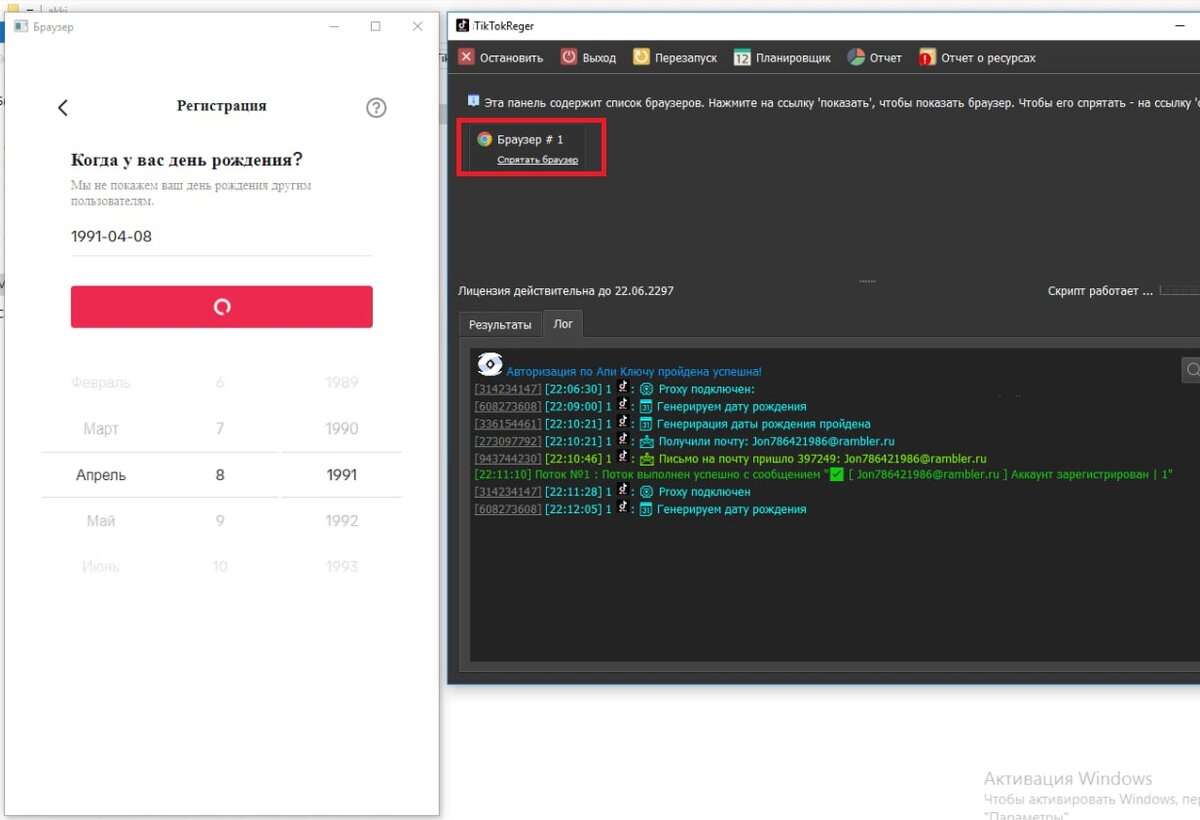Click the calendar scheduler icon
Image resolution: width=1200 pixels, height=820 pixels.
[x=742, y=57]
